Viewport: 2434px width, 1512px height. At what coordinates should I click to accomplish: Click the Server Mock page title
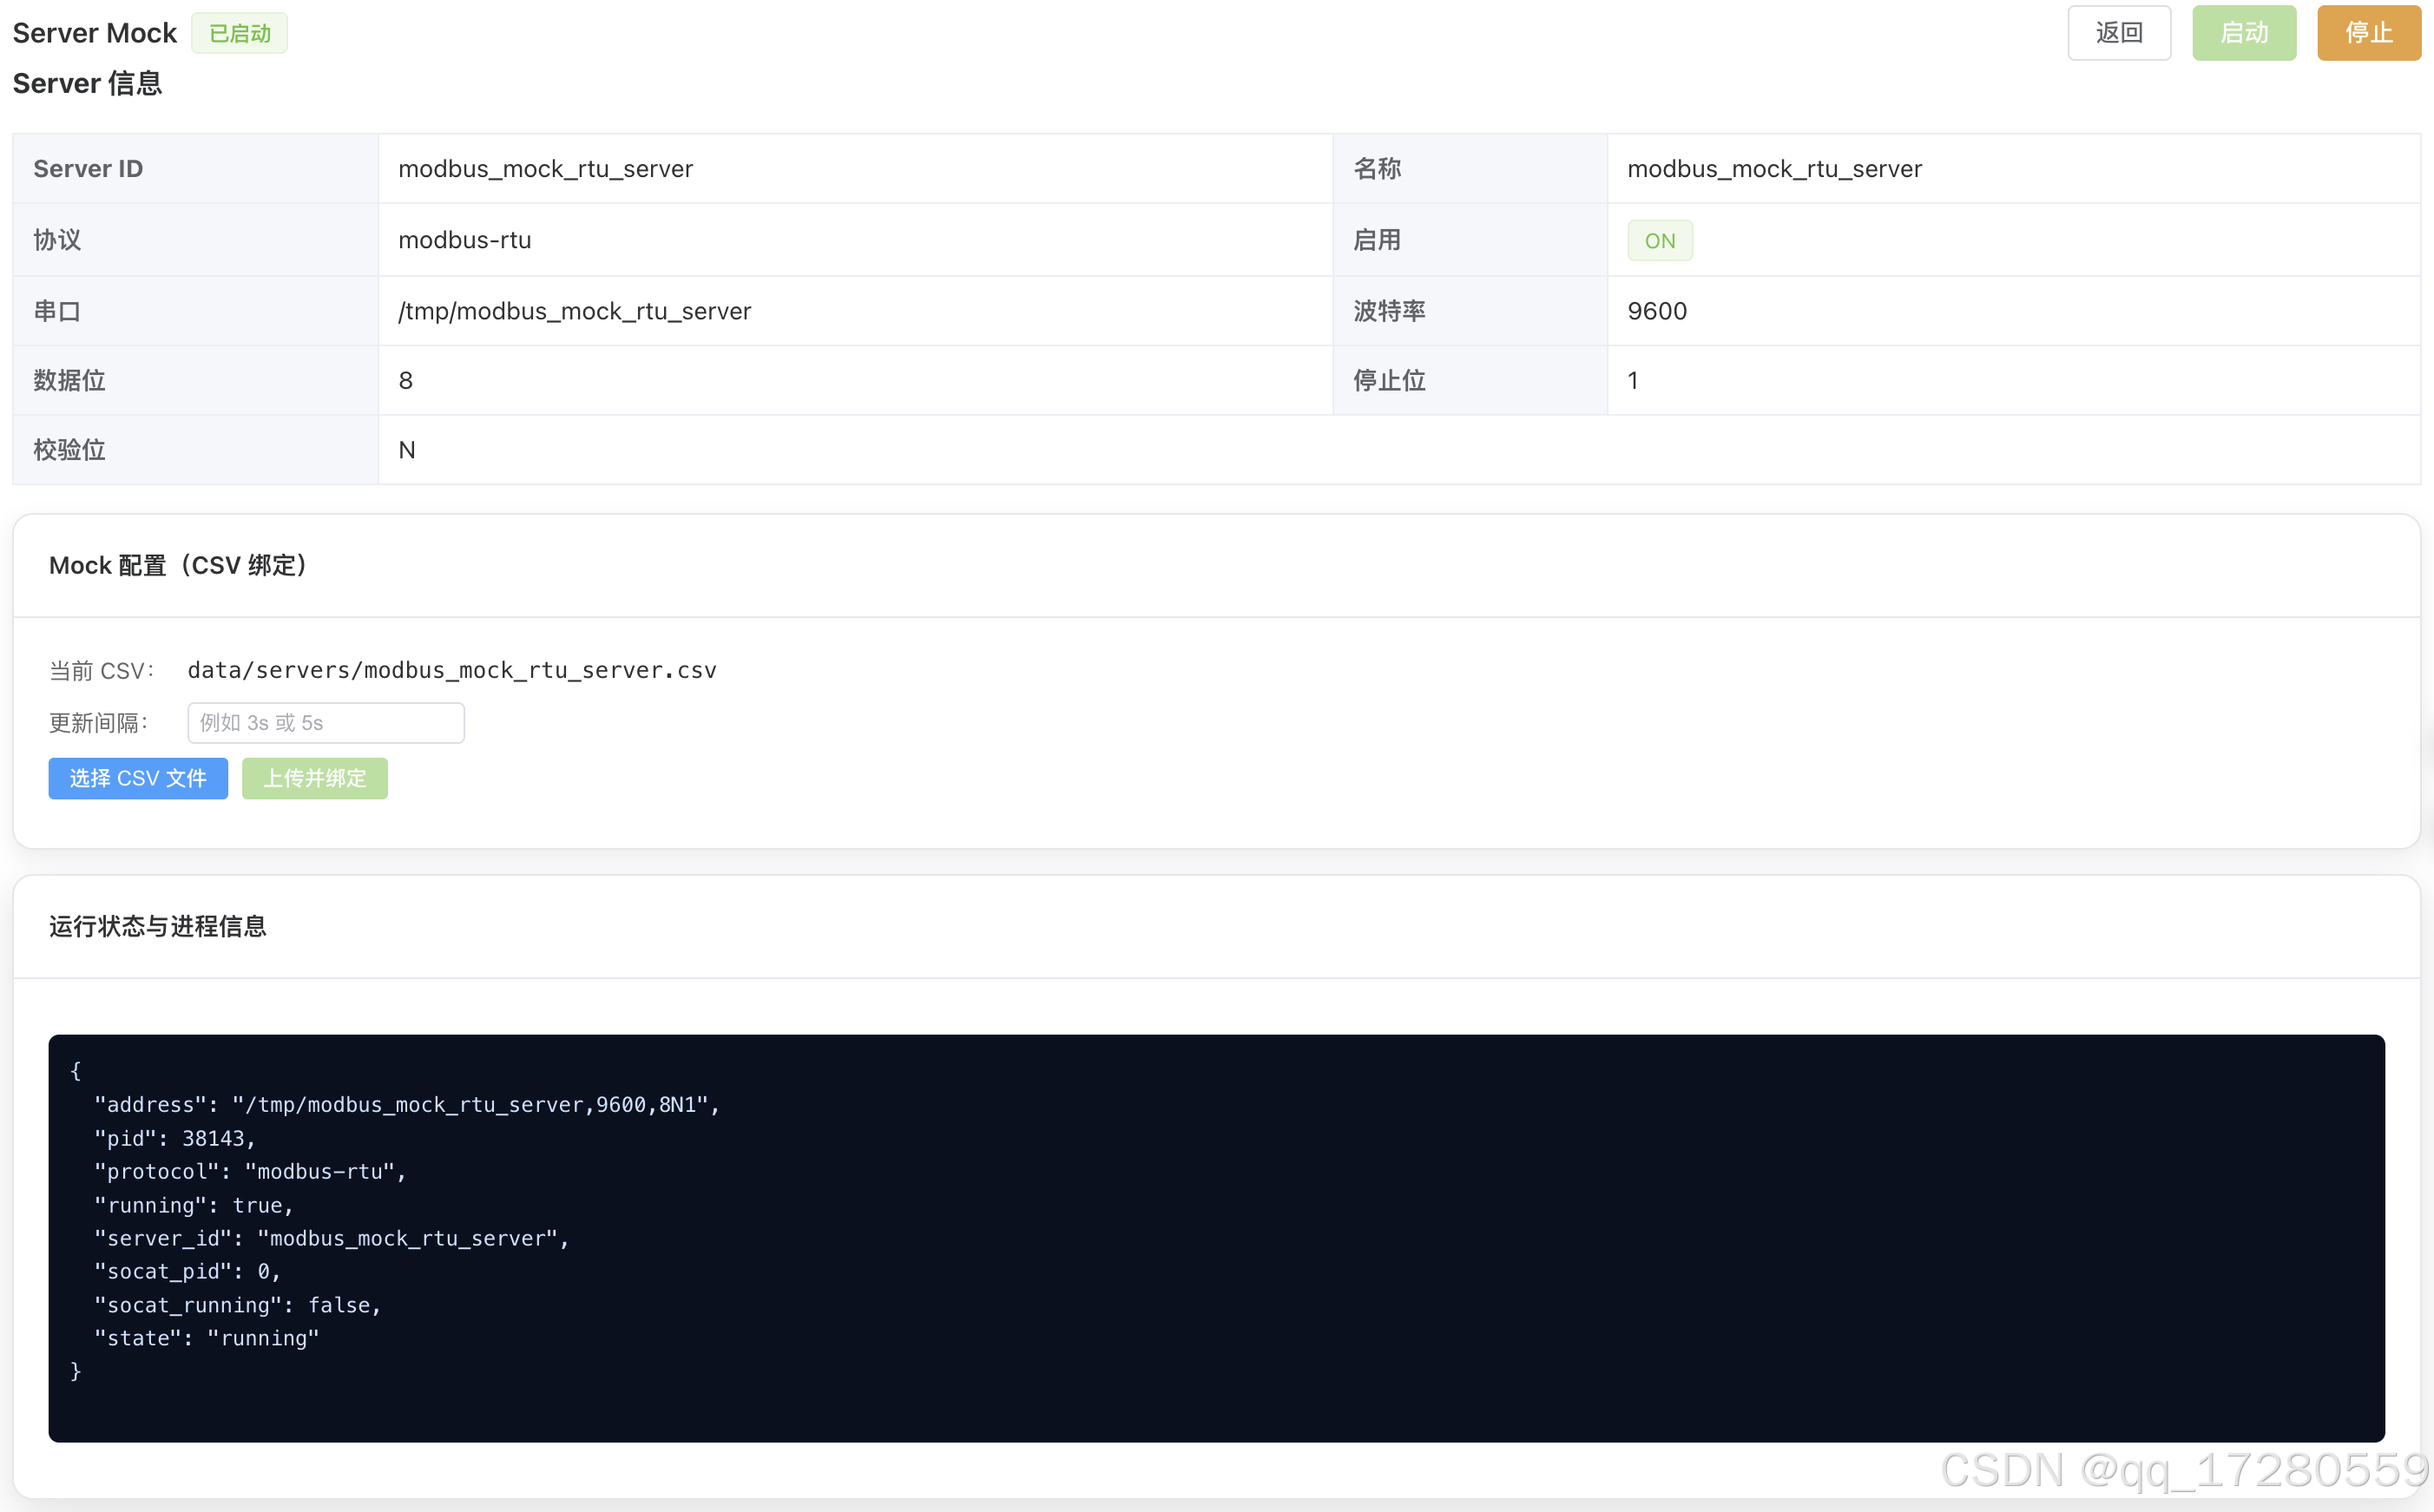click(x=95, y=33)
